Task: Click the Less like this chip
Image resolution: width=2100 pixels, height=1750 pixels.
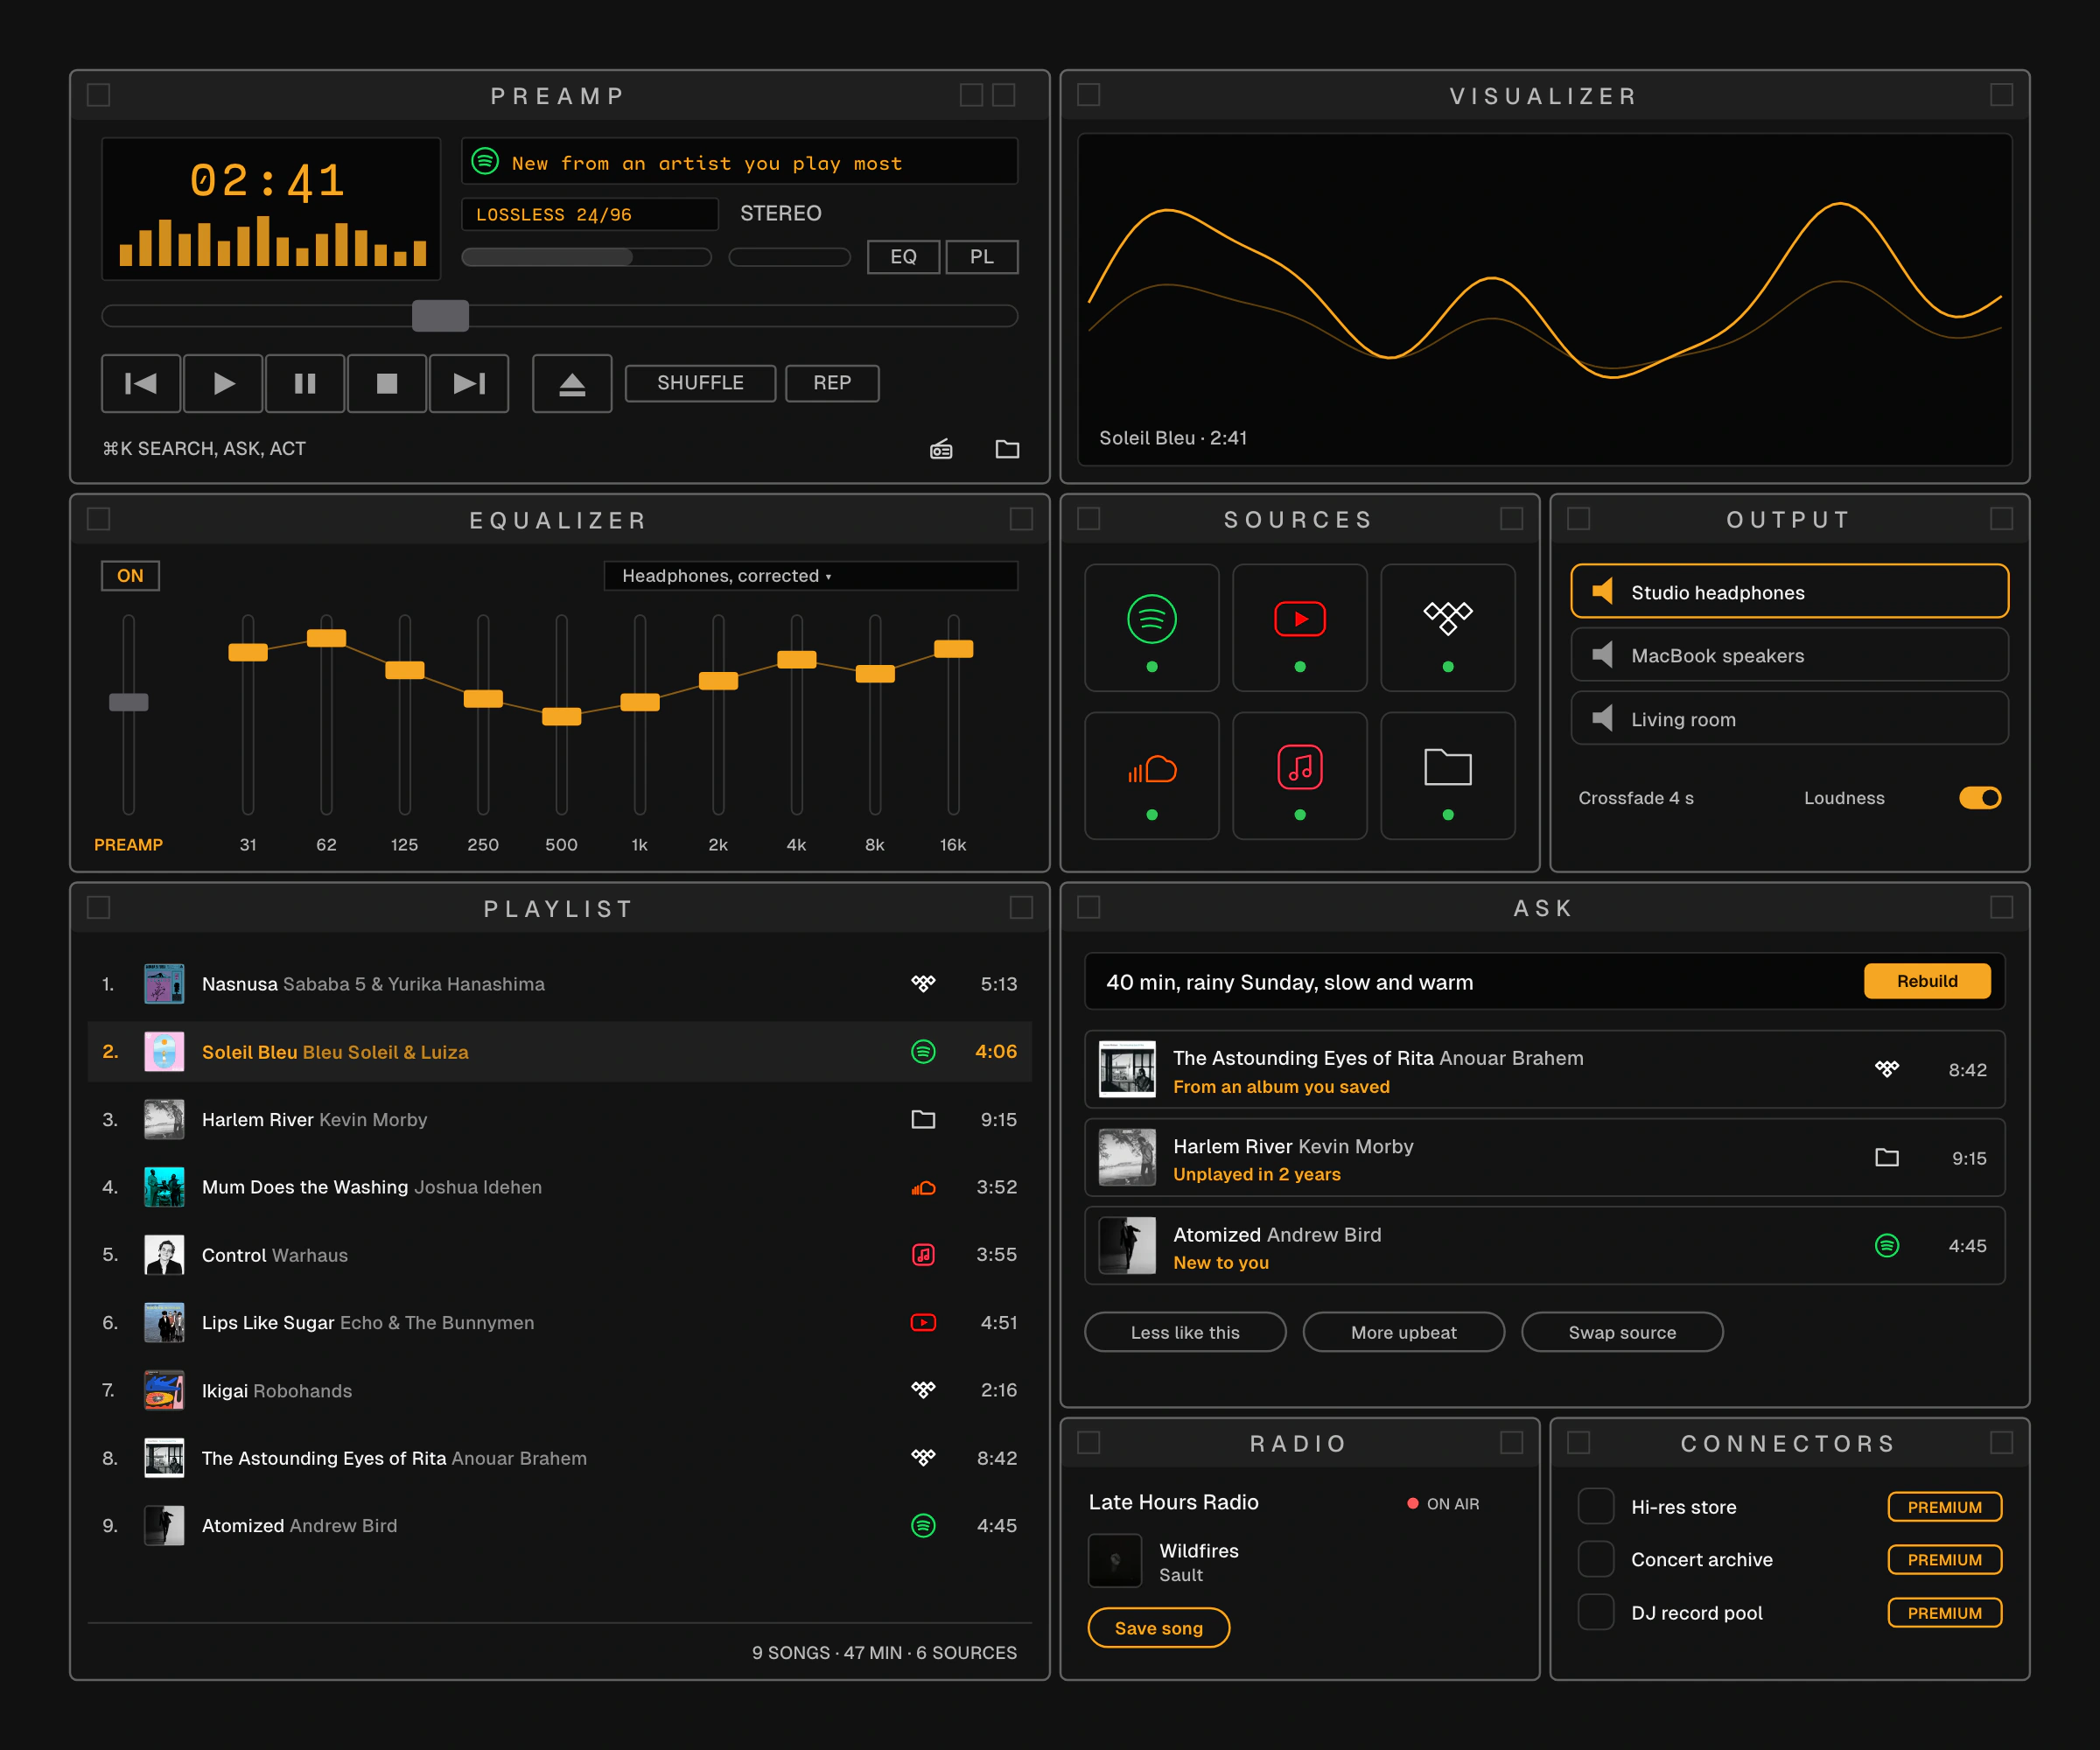Action: 1185,1332
